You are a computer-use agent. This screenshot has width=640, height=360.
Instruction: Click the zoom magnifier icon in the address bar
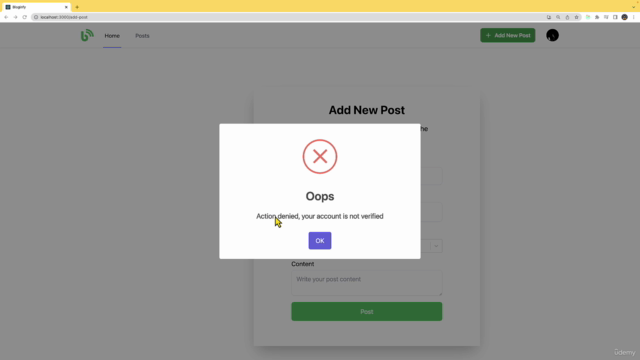pos(558,17)
